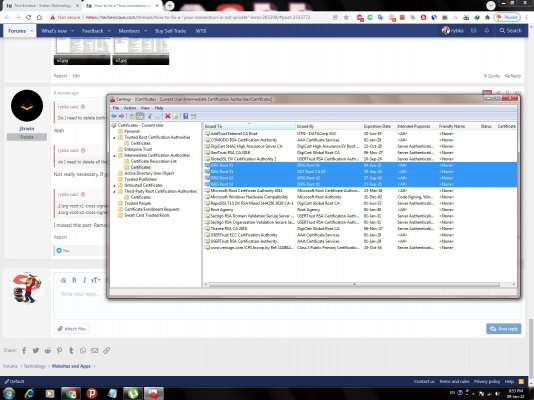Toggle the Show/Hide console tree button
The width and height of the screenshot is (534, 400).
pos(140,116)
